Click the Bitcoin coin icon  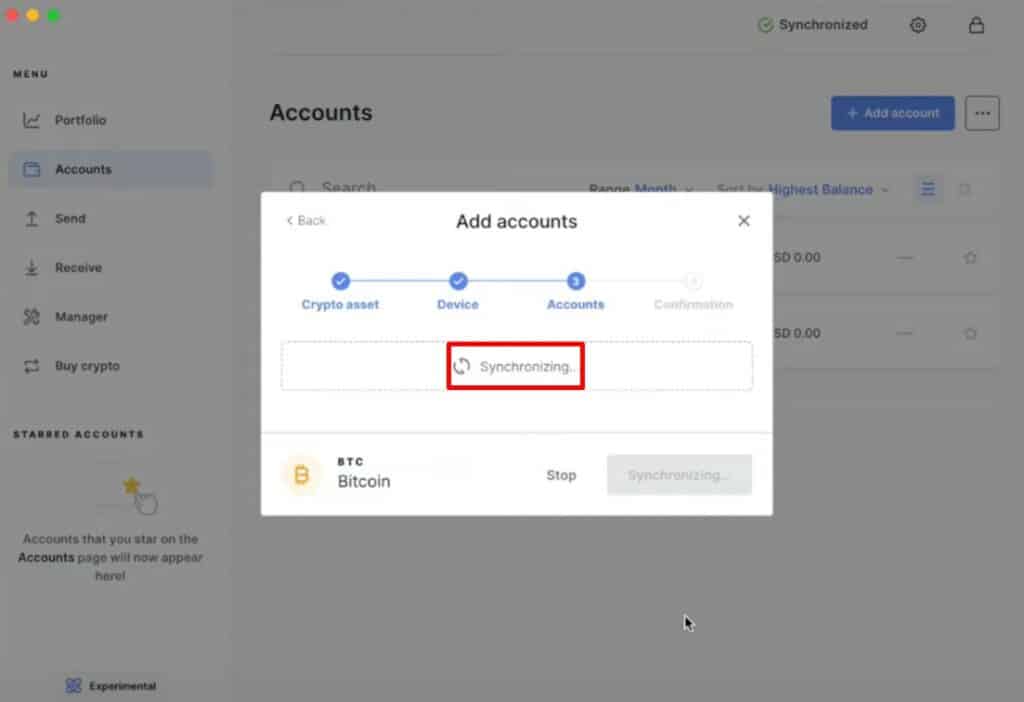click(x=301, y=475)
